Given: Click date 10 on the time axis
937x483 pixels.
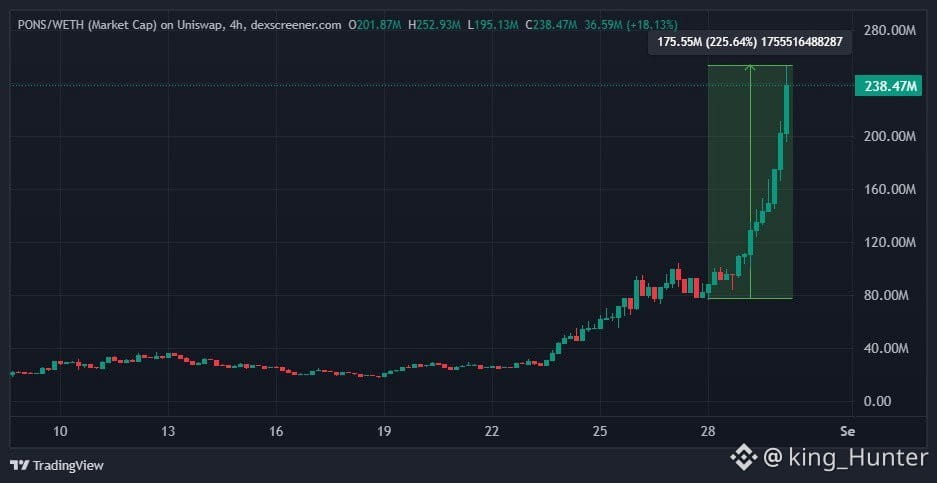Looking at the screenshot, I should [60, 432].
